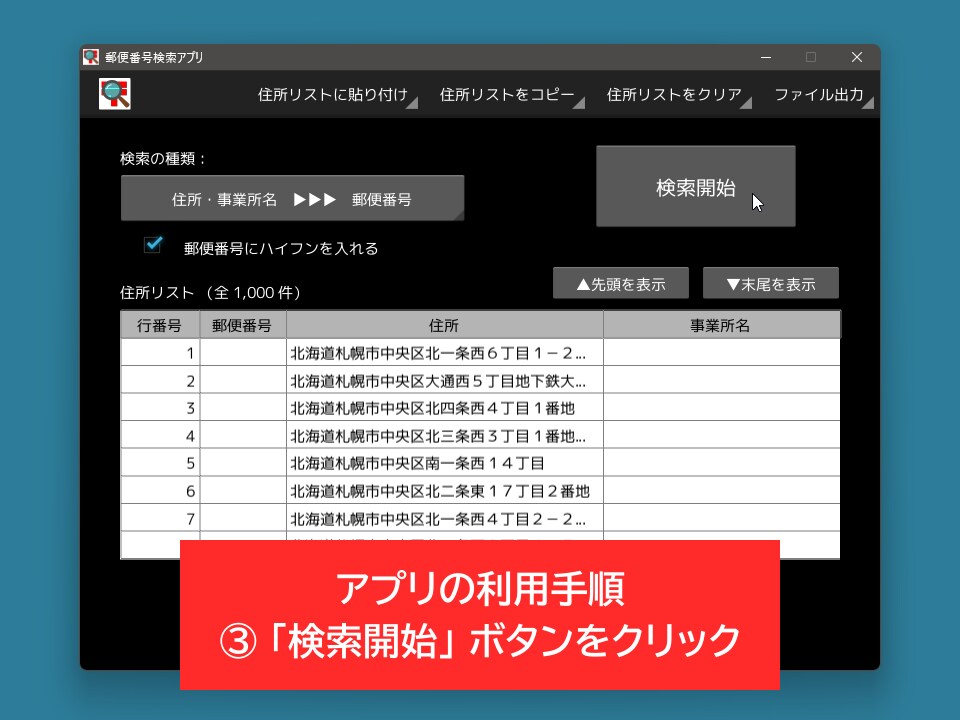Open the 住所リストをクリア menu
This screenshot has height=720, width=960.
tap(677, 95)
